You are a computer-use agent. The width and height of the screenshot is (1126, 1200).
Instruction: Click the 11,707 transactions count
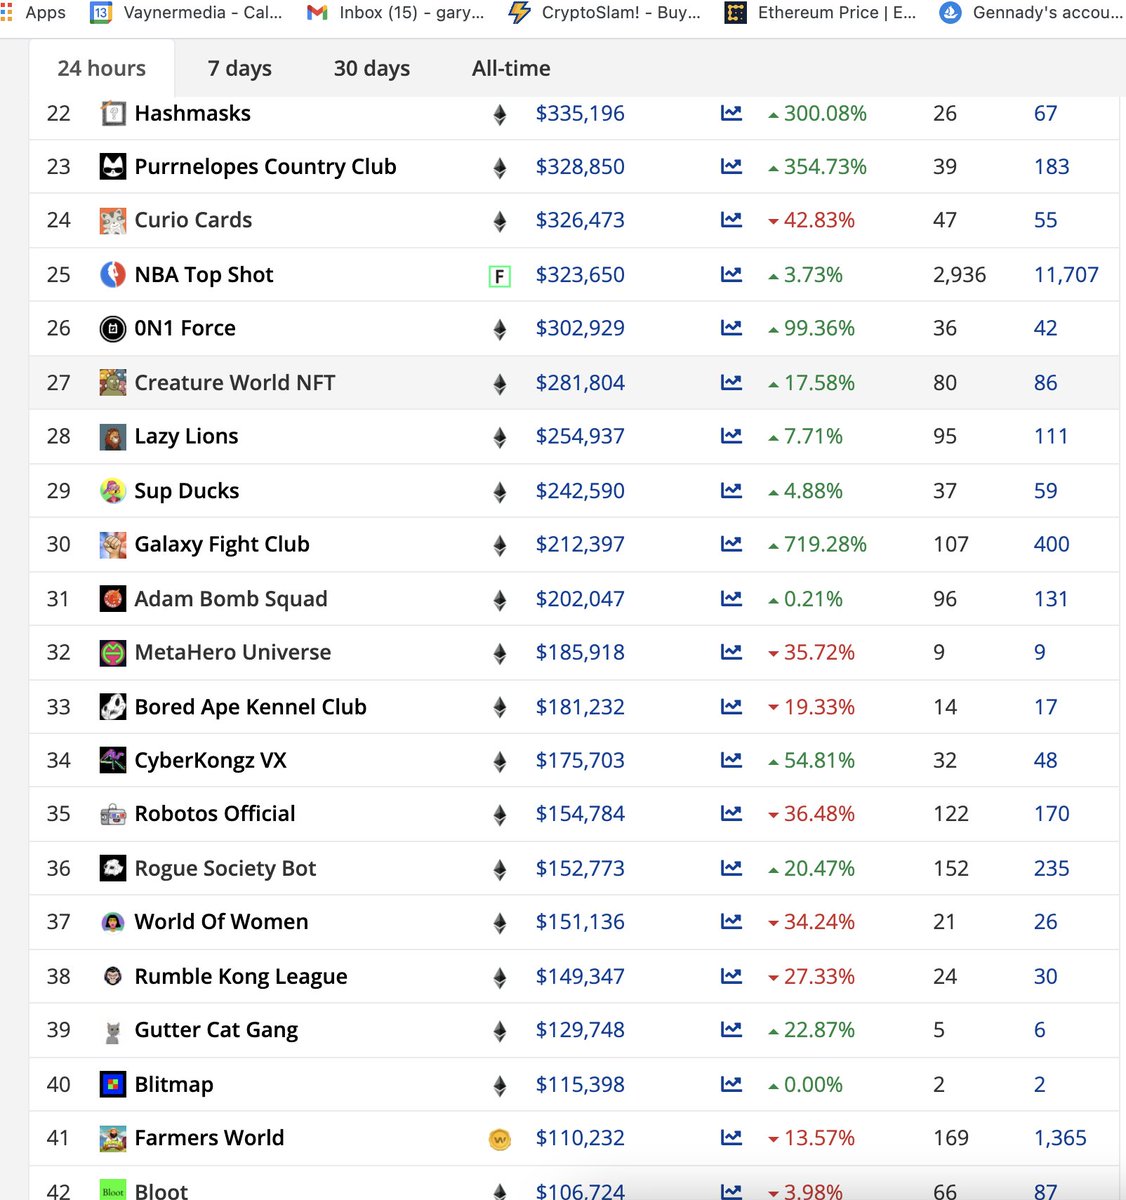[x=1066, y=275]
